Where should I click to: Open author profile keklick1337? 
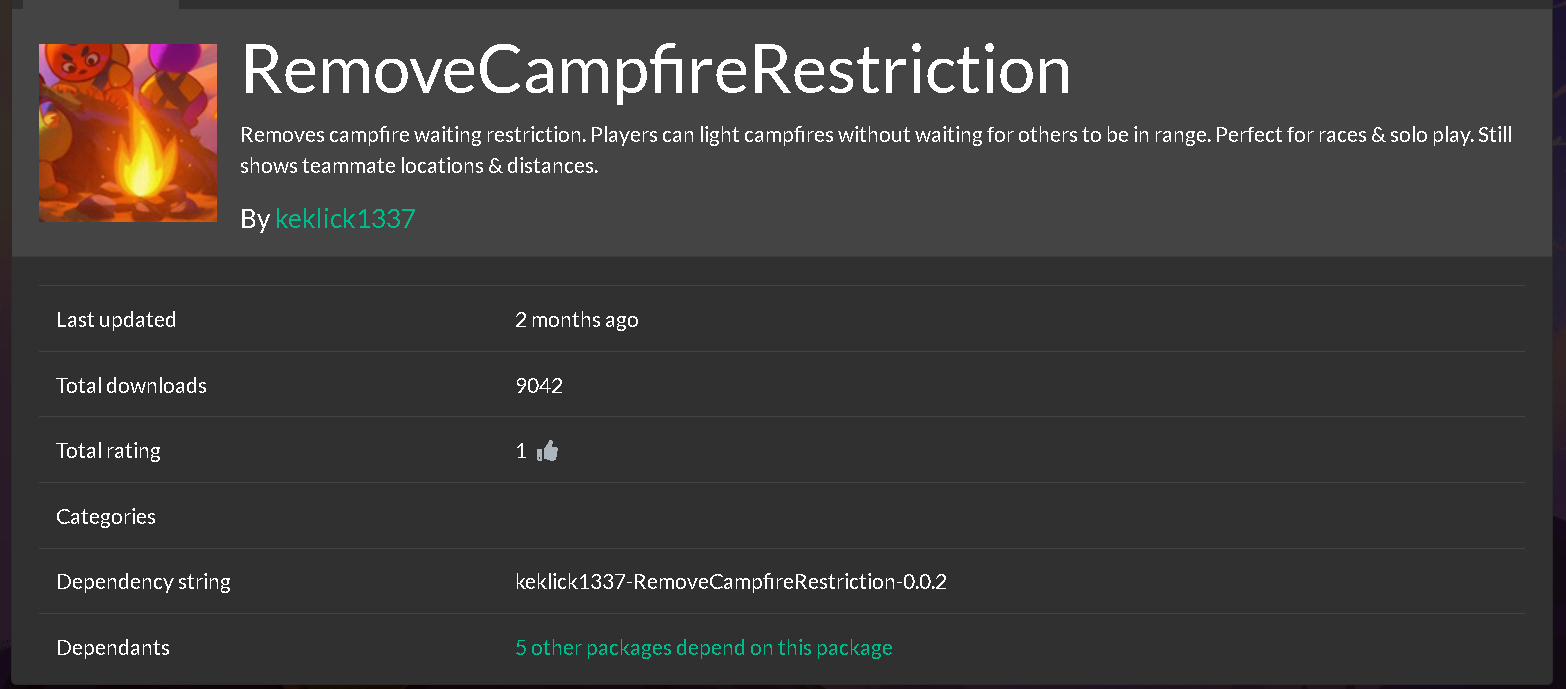[345, 219]
